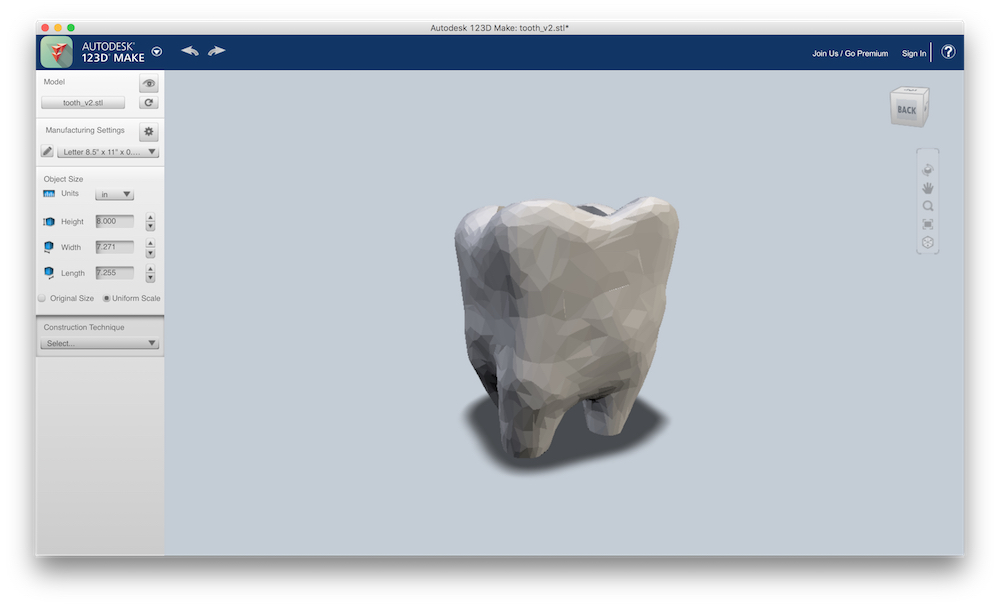Open the Units dropdown
Screen dimensions: 1000x607
tap(114, 194)
